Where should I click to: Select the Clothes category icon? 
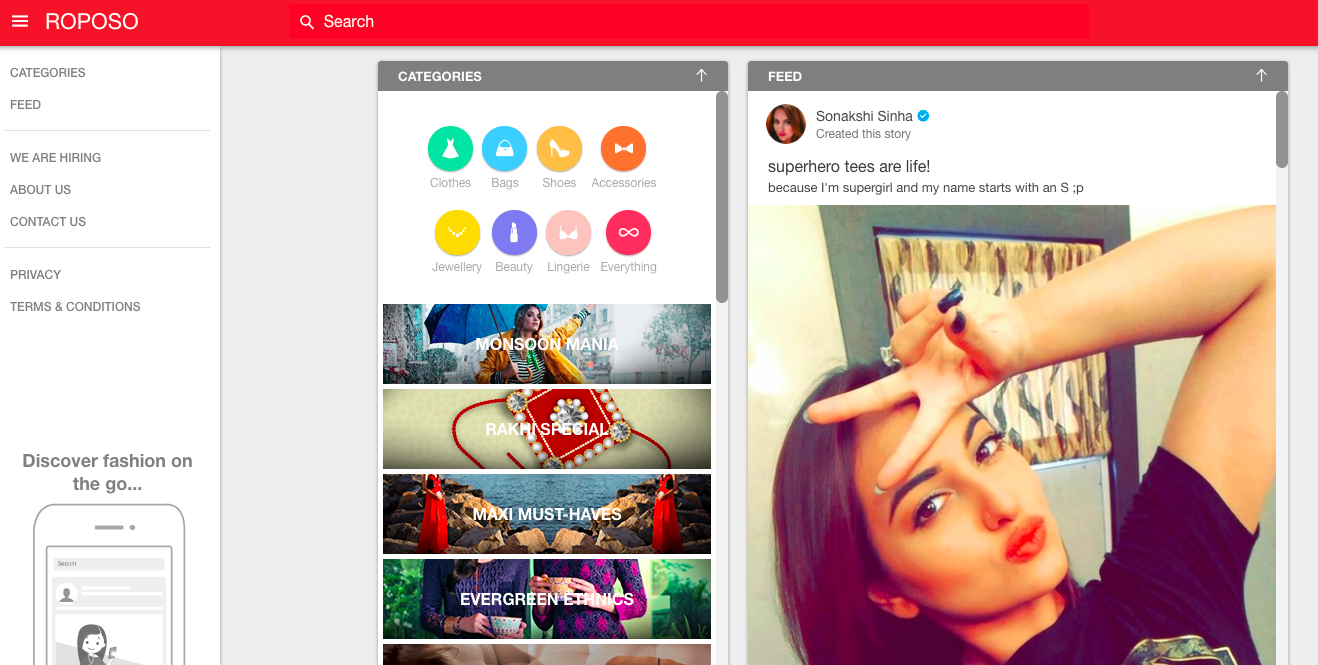[x=450, y=149]
